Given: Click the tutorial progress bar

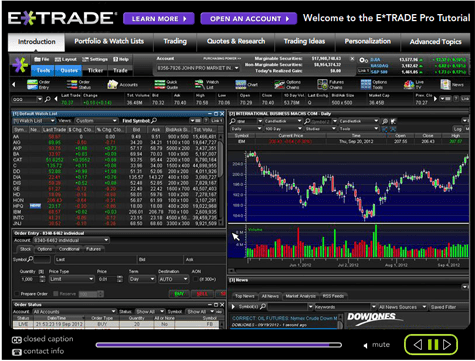Looking at the screenshot, I should pos(219,345).
